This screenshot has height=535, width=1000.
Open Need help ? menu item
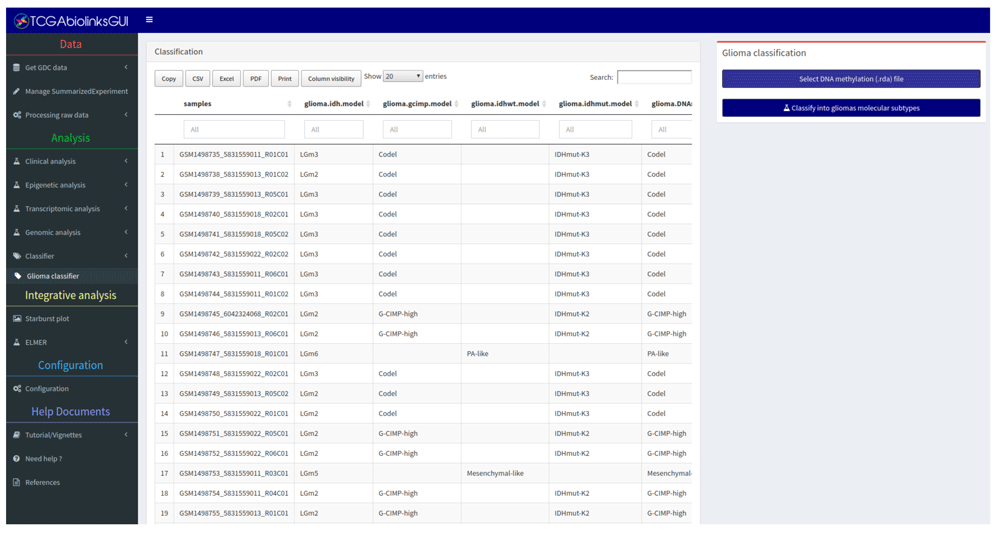pyautogui.click(x=72, y=458)
